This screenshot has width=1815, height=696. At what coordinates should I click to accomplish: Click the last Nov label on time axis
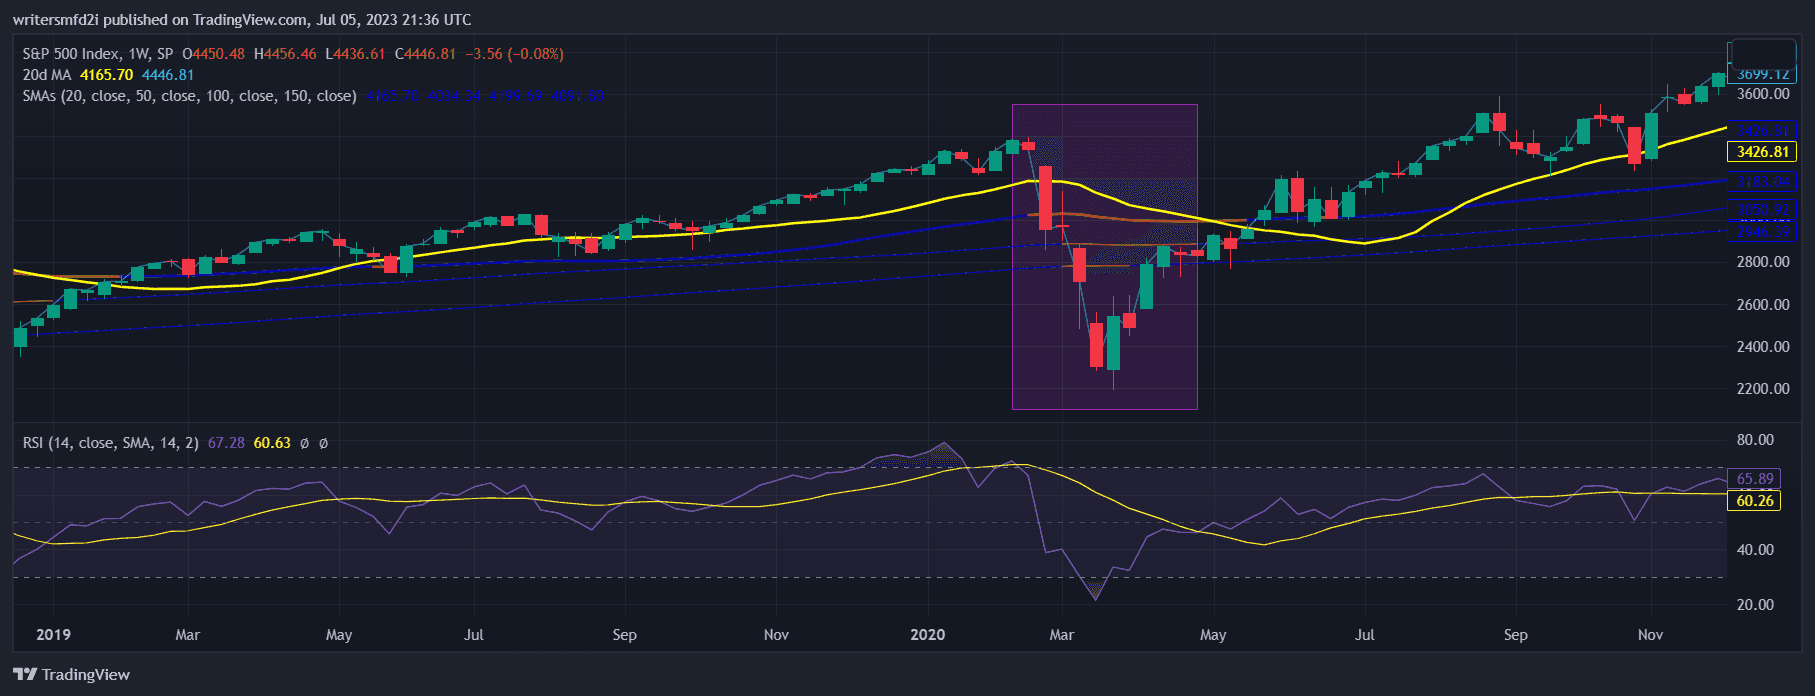point(1650,635)
